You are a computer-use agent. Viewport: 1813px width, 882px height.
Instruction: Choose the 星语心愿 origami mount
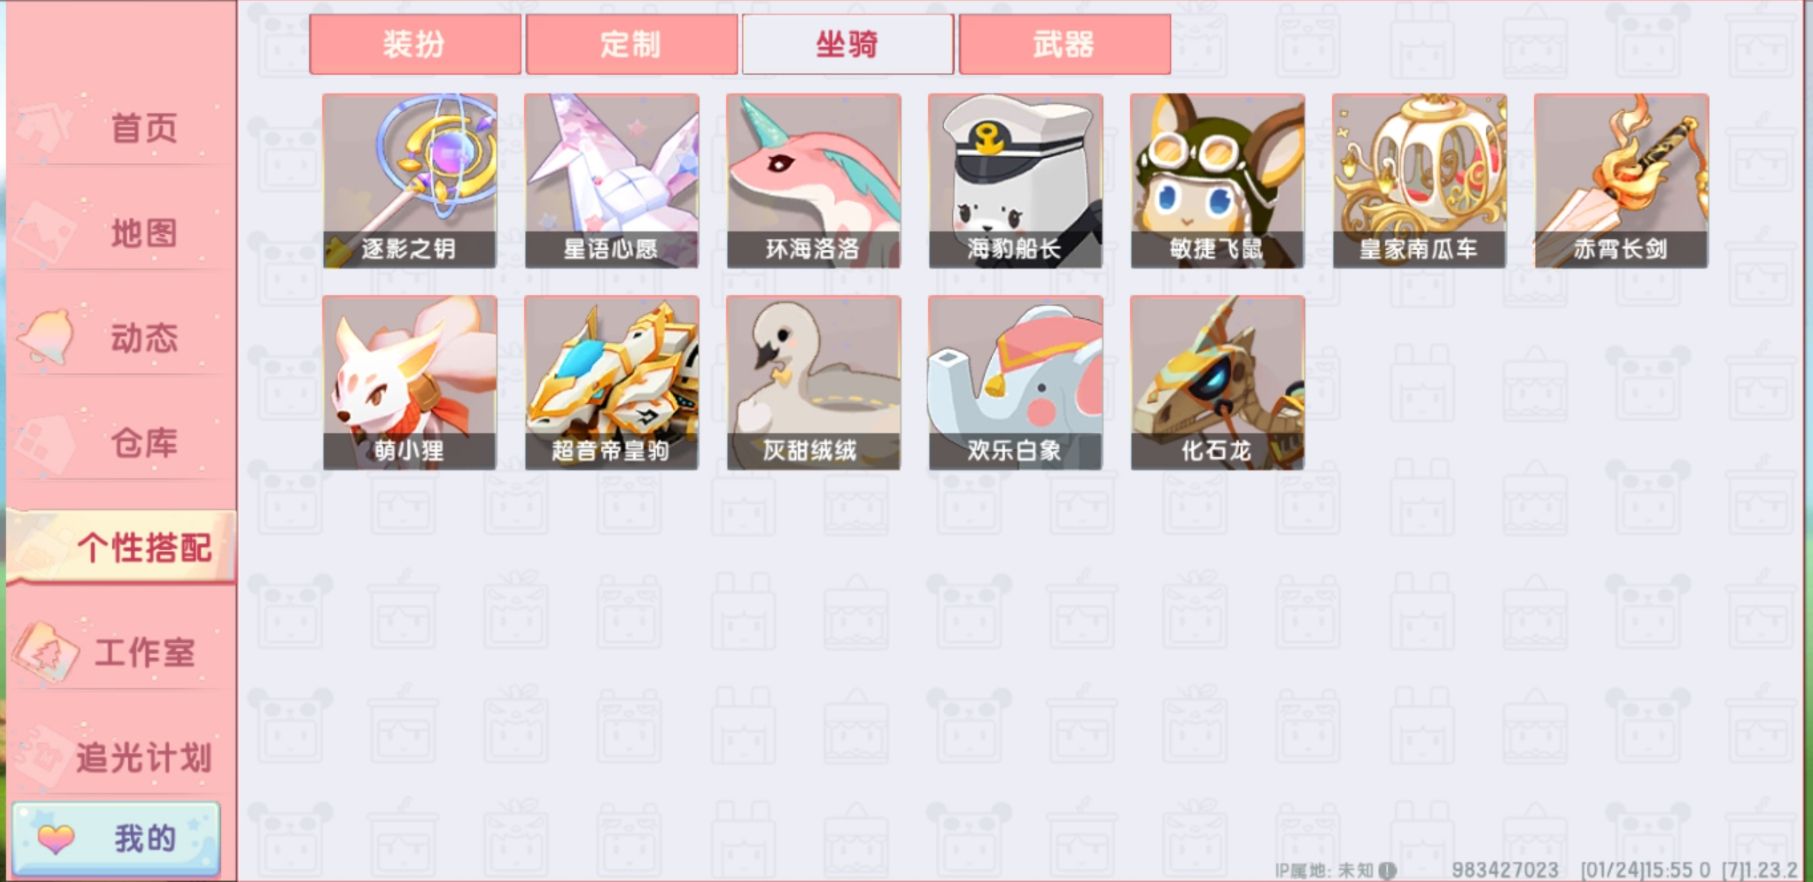point(611,181)
